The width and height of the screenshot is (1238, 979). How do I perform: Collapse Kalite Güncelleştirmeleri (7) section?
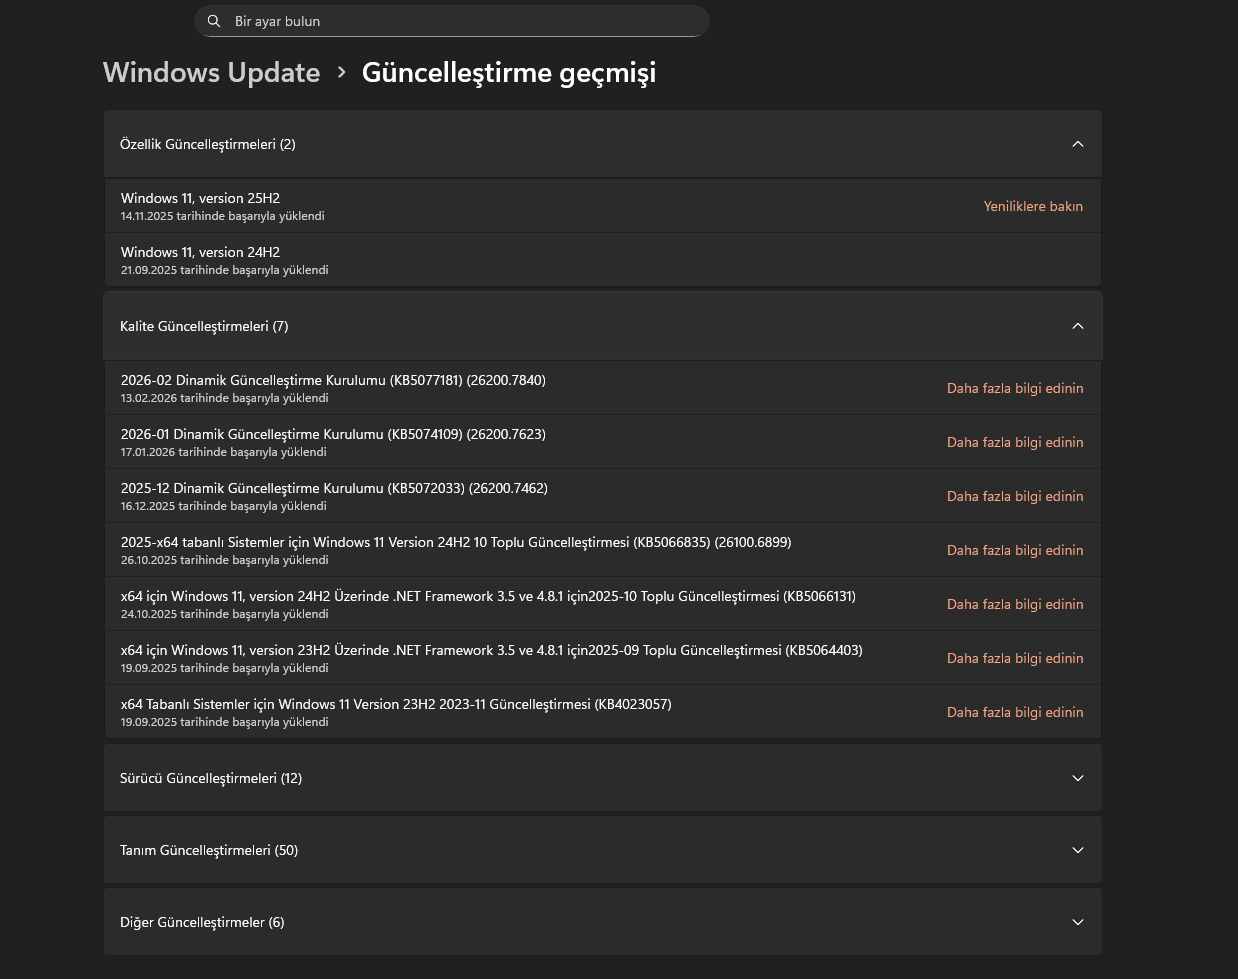603,326
